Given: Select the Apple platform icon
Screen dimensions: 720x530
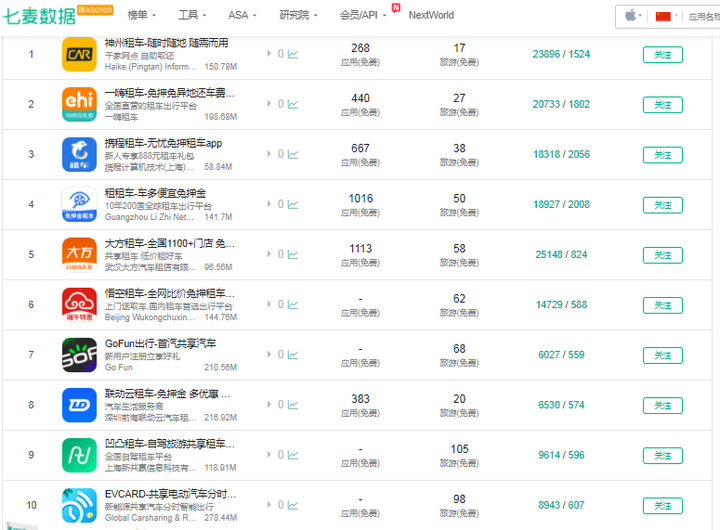Looking at the screenshot, I should pos(630,16).
